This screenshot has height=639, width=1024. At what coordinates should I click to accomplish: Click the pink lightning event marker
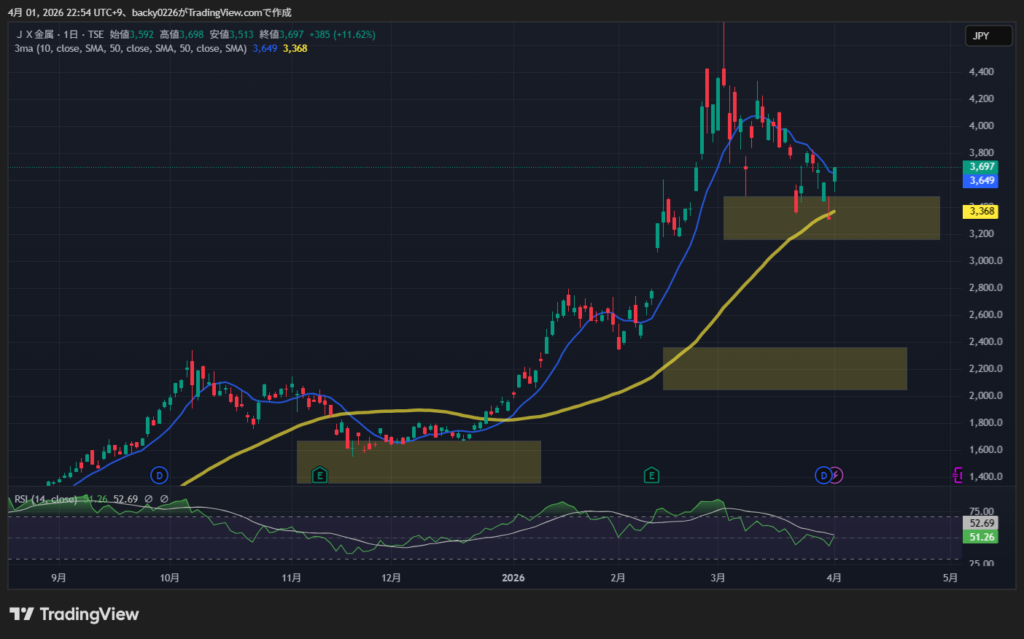[x=836, y=474]
